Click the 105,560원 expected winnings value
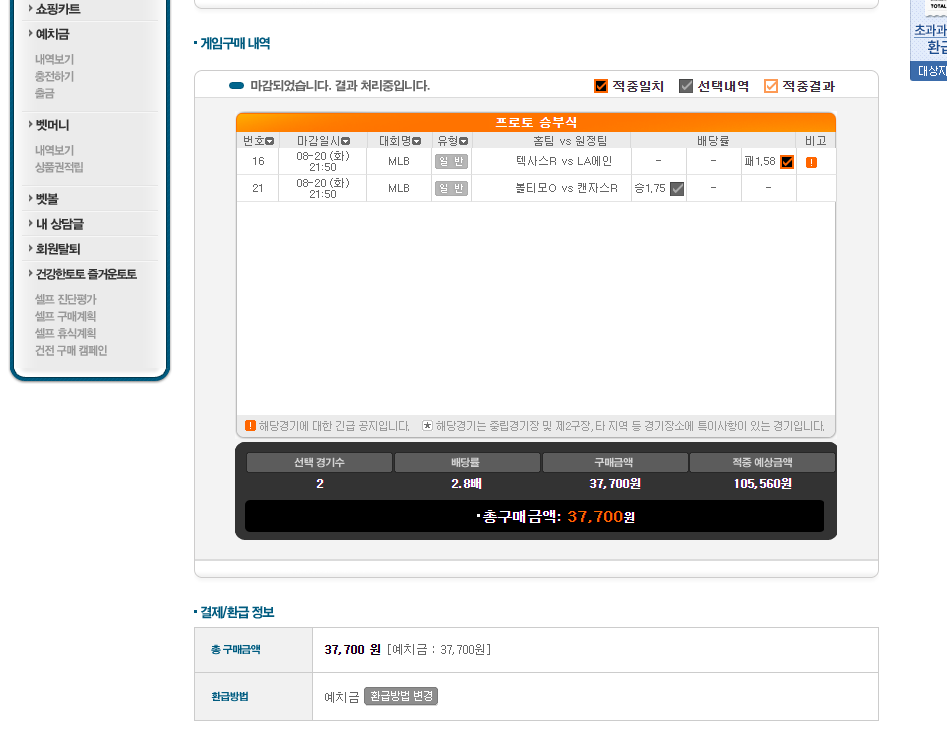Viewport: 947px width, 732px height. point(762,484)
